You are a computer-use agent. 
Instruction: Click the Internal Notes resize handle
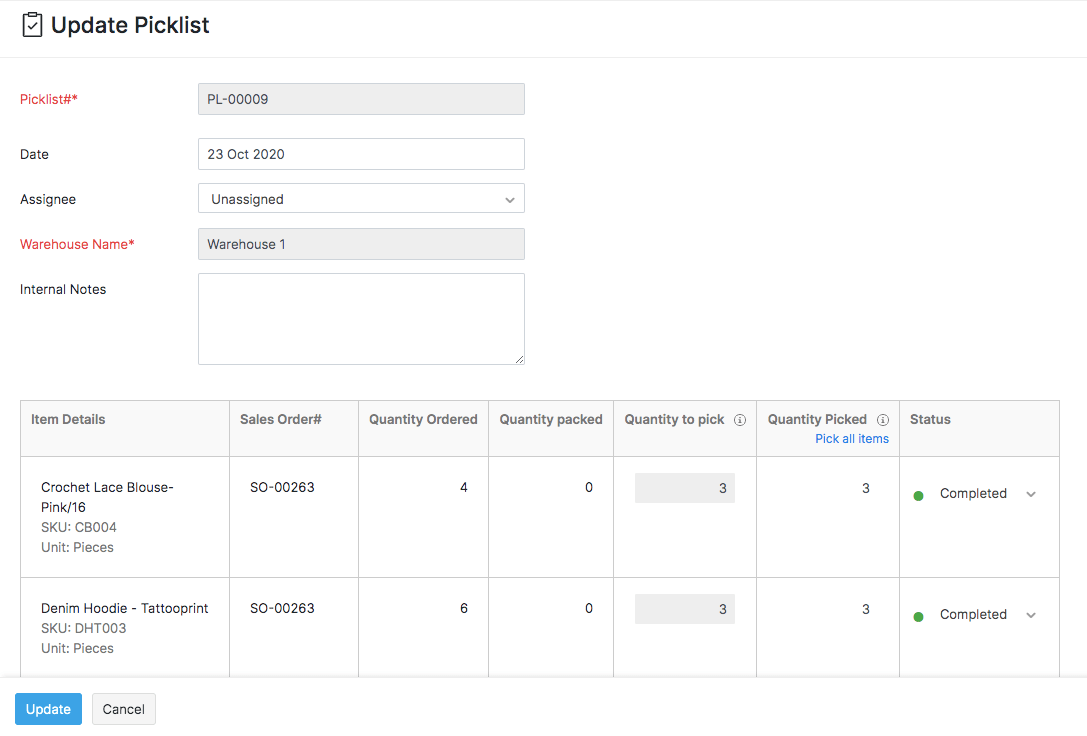(x=519, y=359)
